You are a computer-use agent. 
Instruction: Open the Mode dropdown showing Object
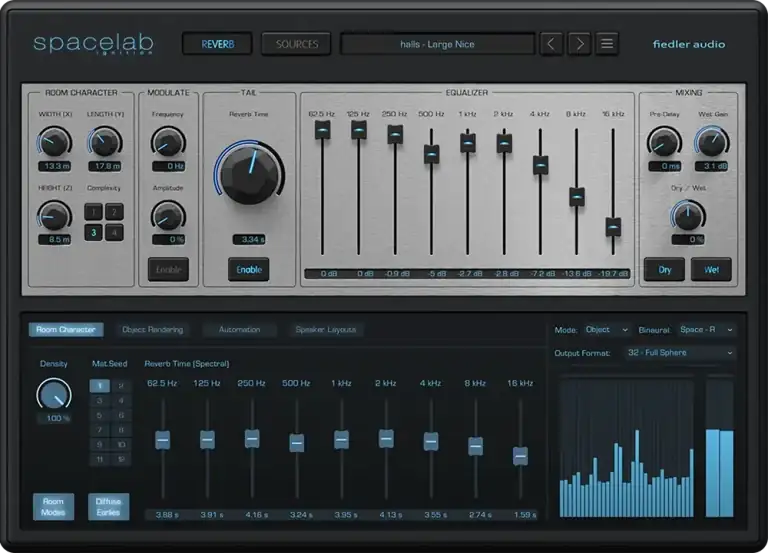click(x=607, y=330)
